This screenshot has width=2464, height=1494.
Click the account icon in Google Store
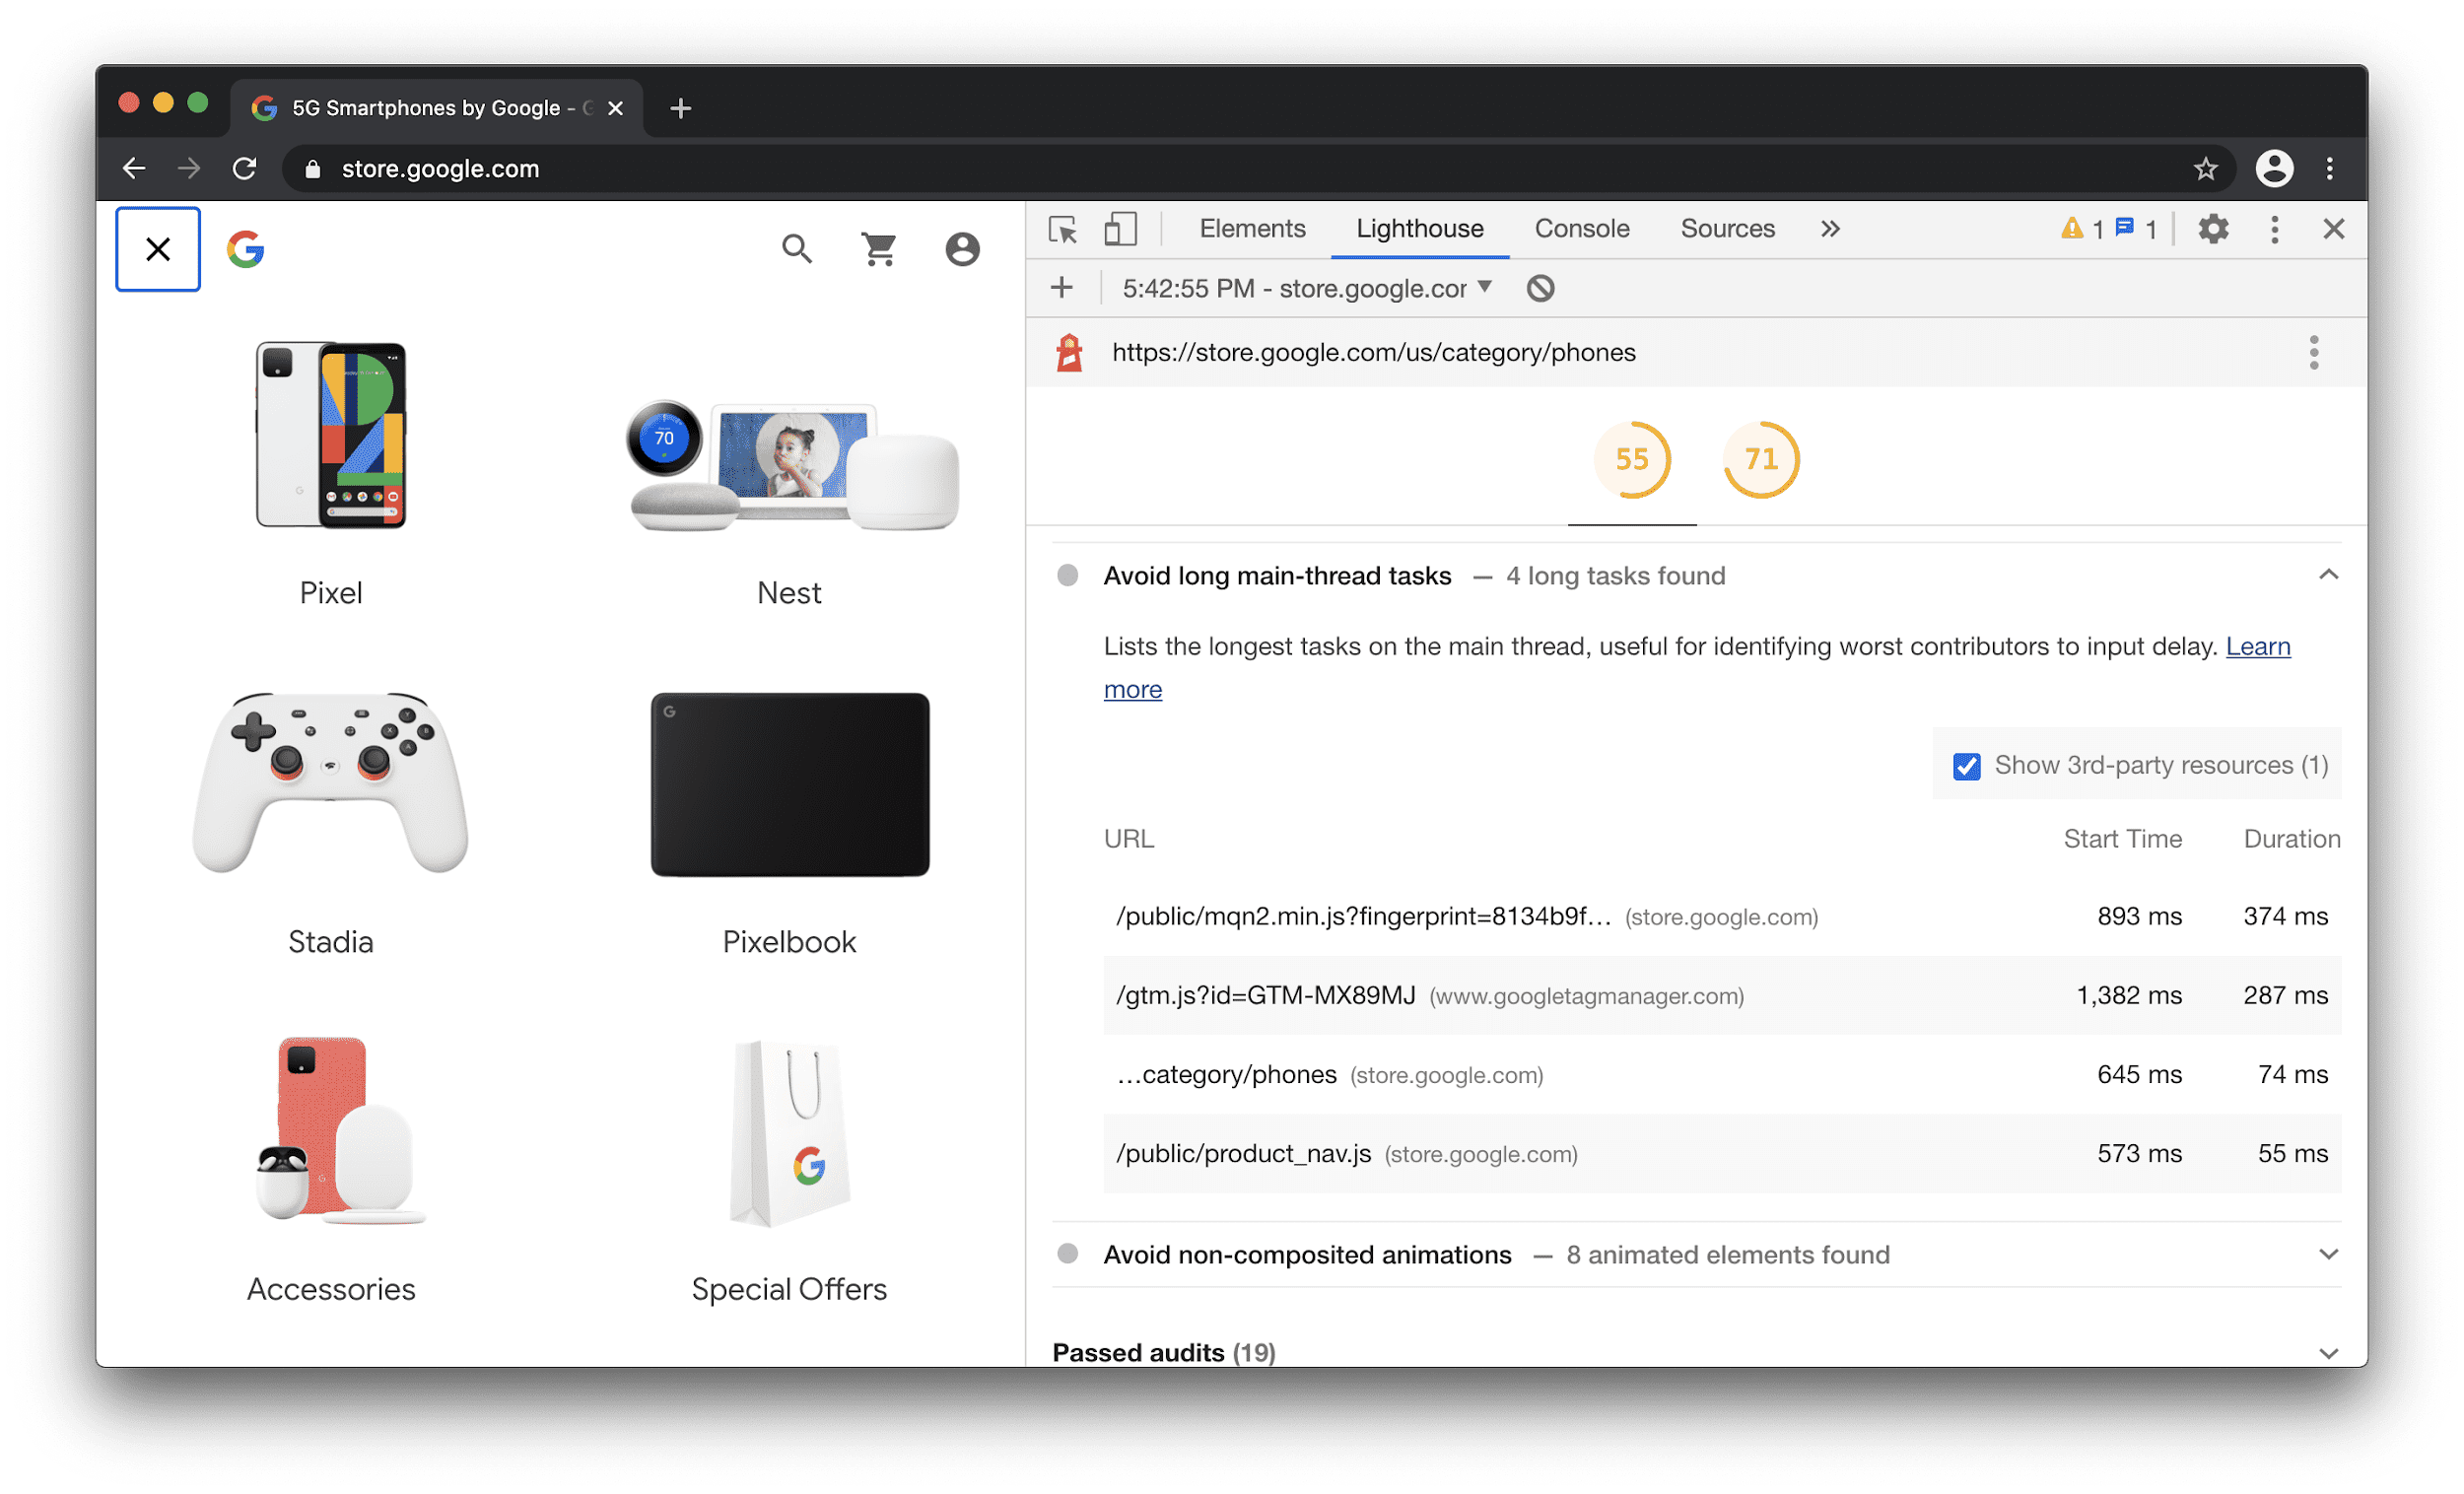957,248
